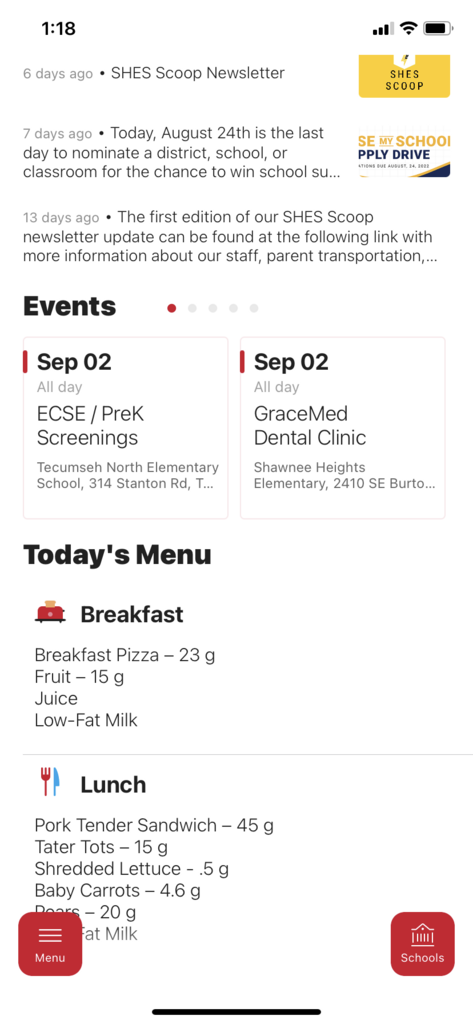Select the last Events page dot
Viewport: 473px width, 1024px height.
(x=253, y=308)
